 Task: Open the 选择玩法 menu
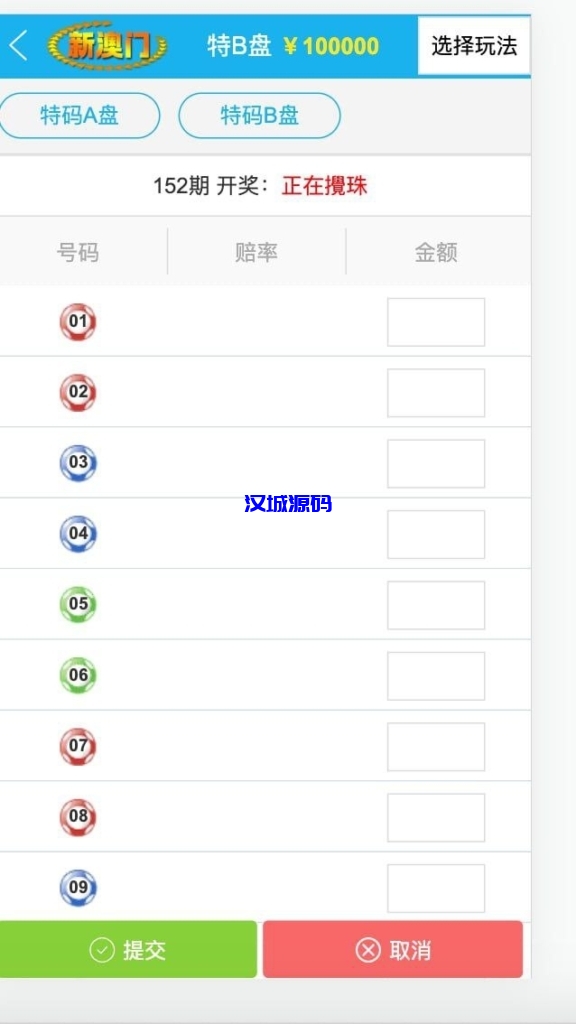(x=474, y=44)
